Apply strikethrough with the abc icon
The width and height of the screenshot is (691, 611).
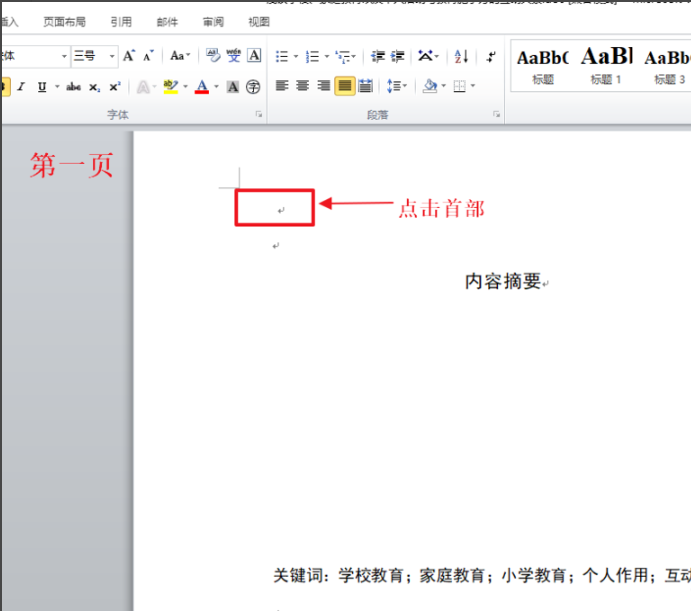tap(73, 87)
